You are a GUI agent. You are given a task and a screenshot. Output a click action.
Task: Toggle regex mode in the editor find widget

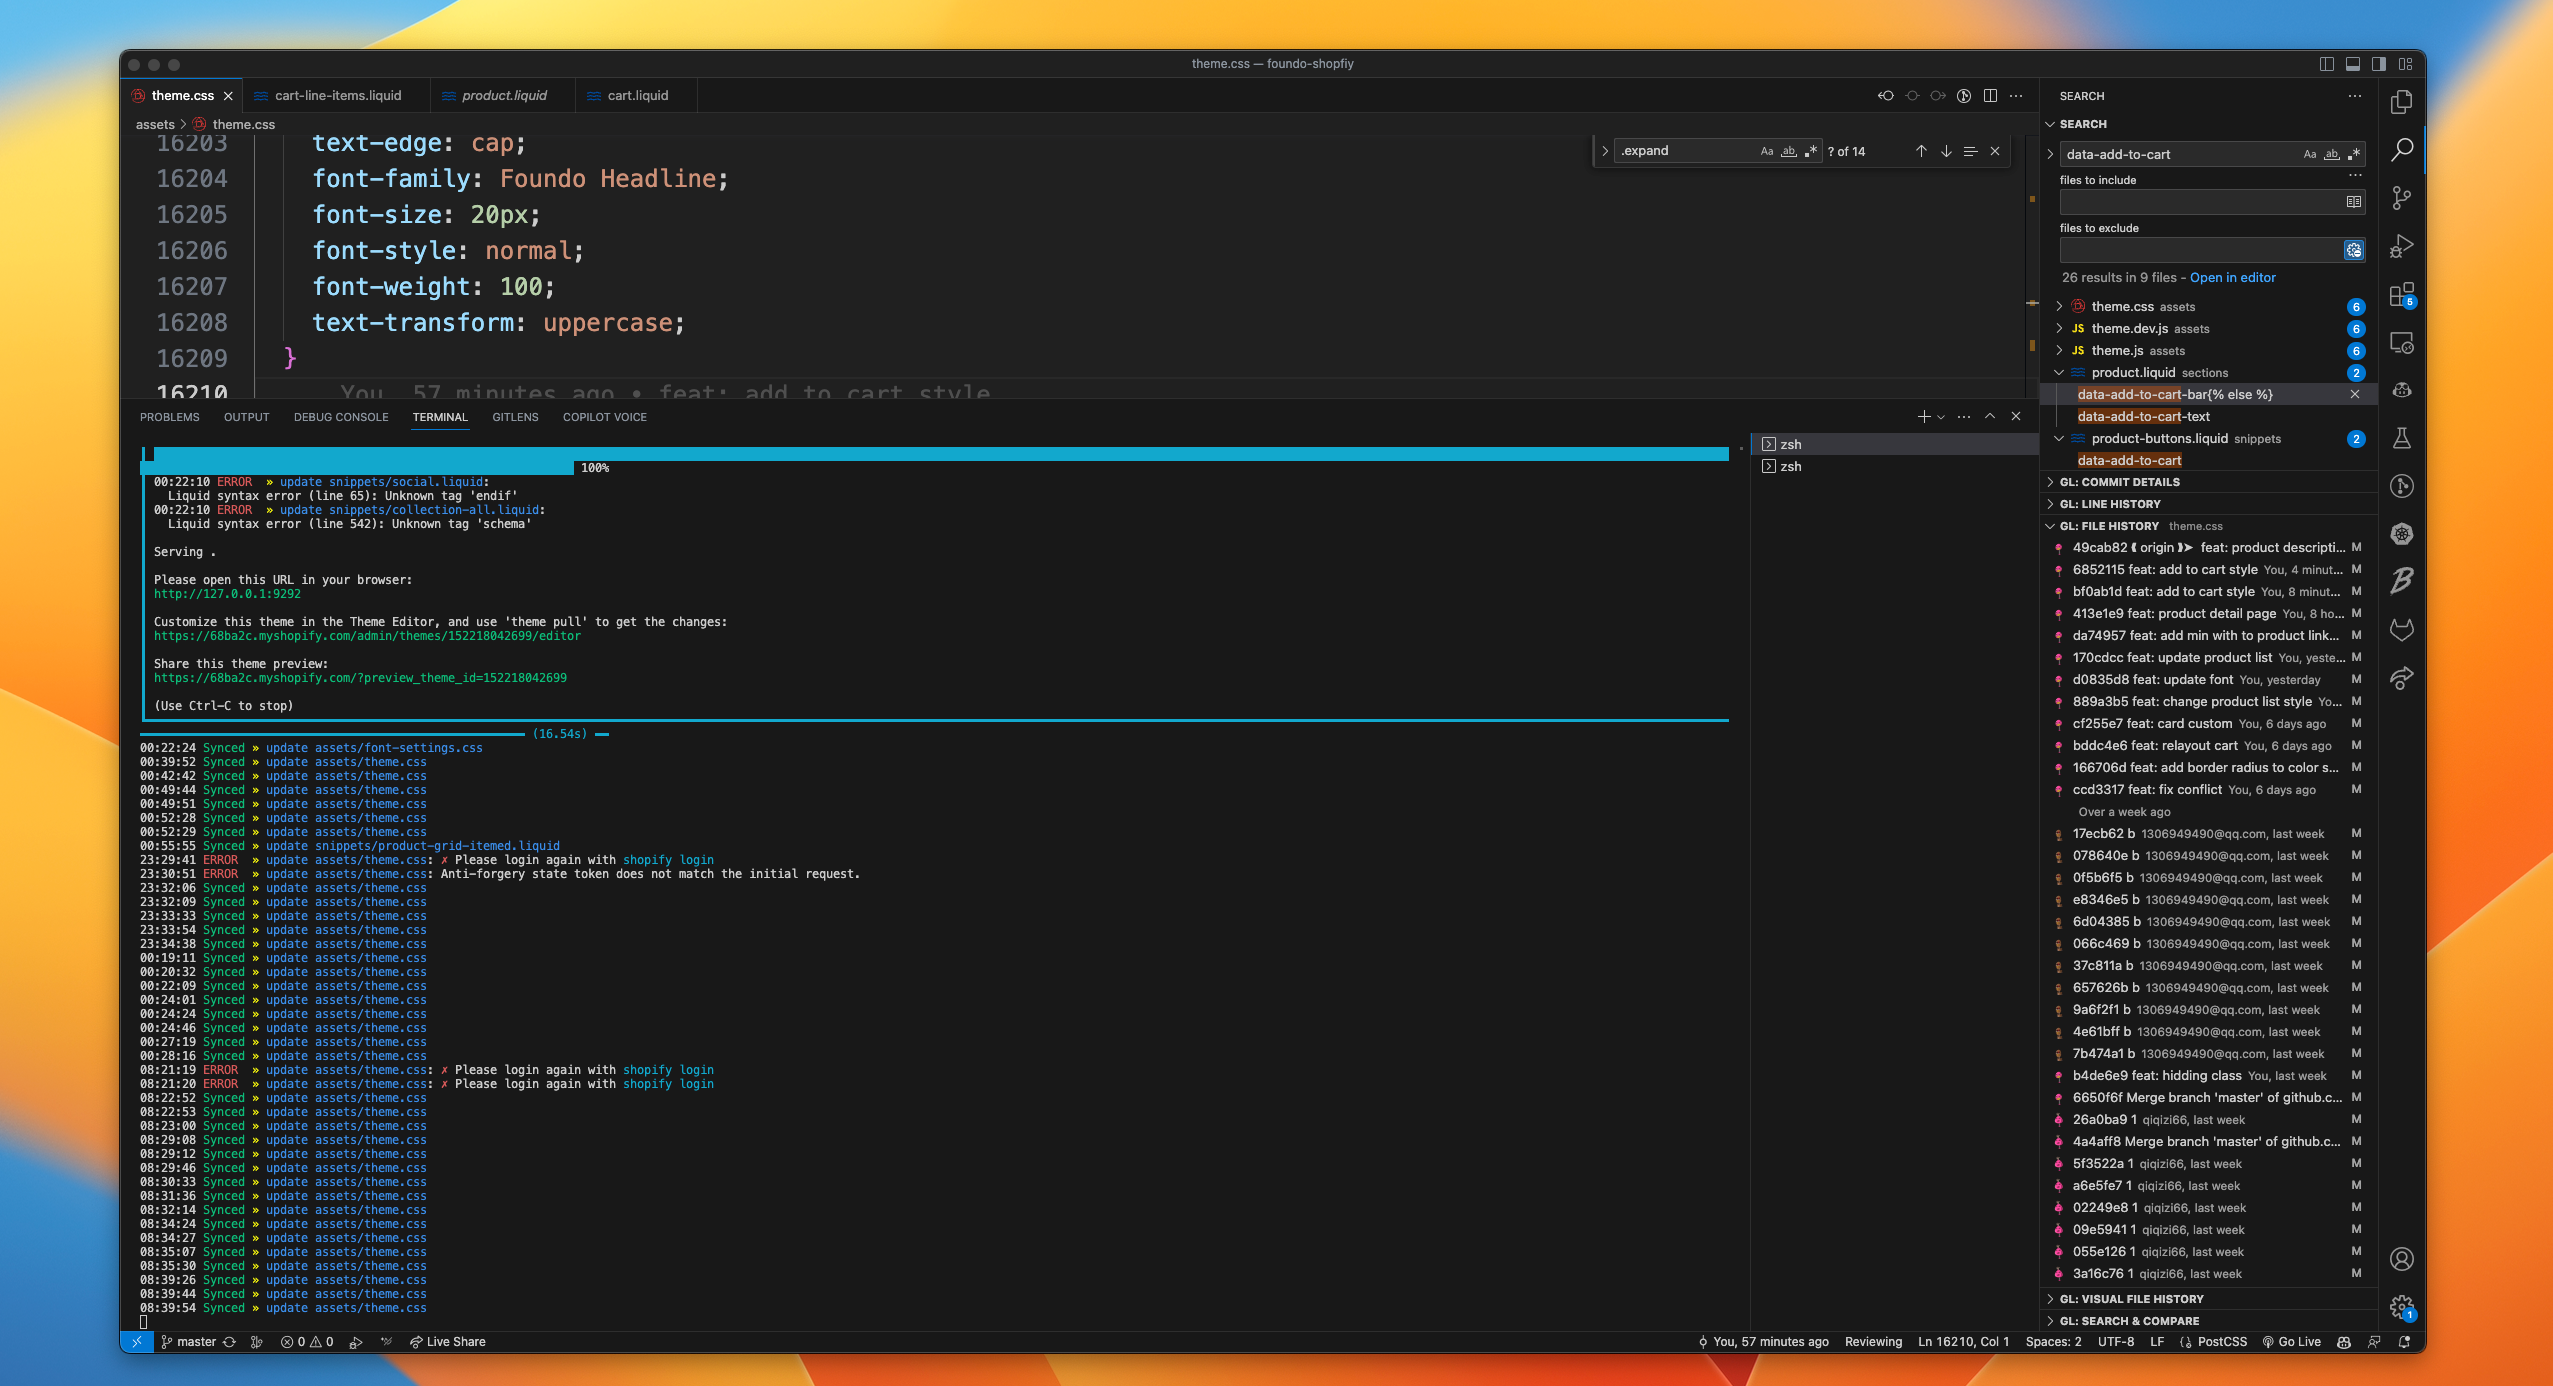pyautogui.click(x=1810, y=151)
